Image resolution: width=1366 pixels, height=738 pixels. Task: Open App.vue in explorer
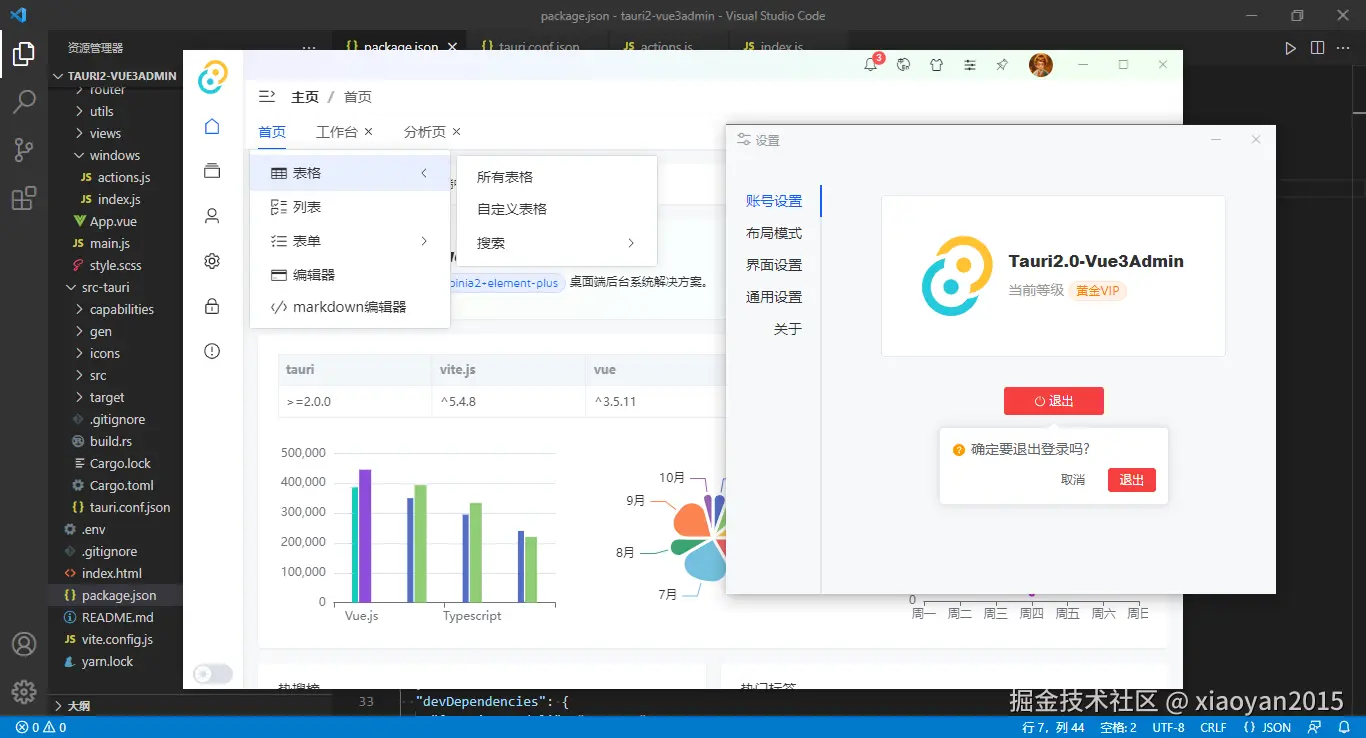pos(115,221)
